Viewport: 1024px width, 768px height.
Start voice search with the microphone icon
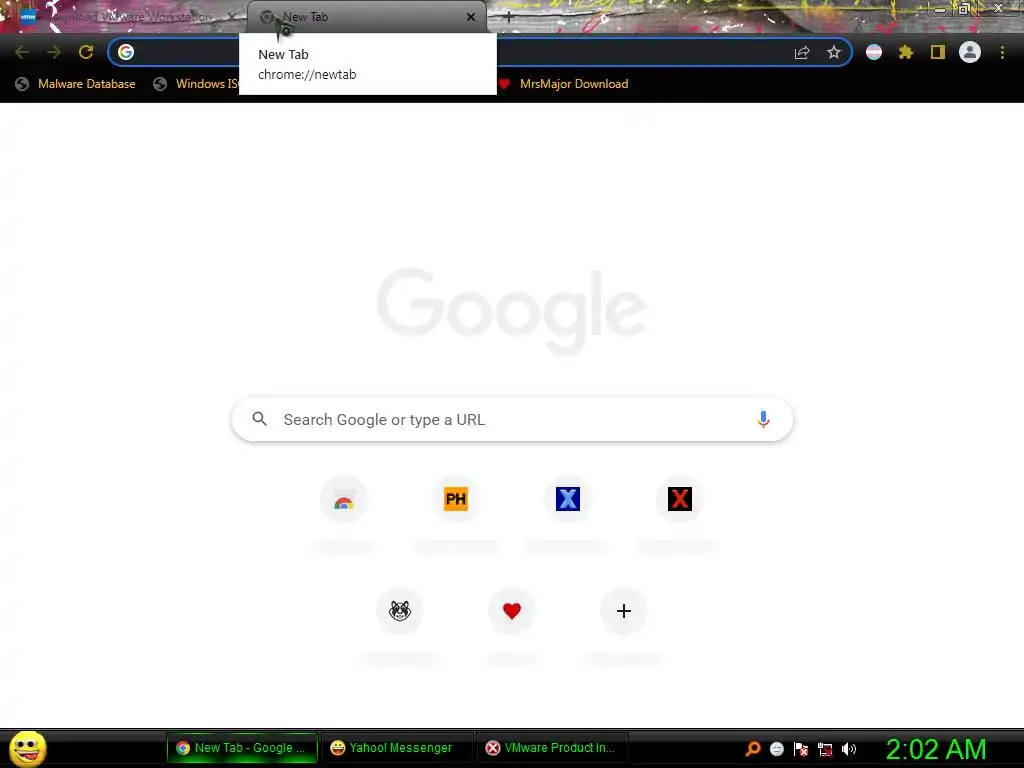coord(763,419)
